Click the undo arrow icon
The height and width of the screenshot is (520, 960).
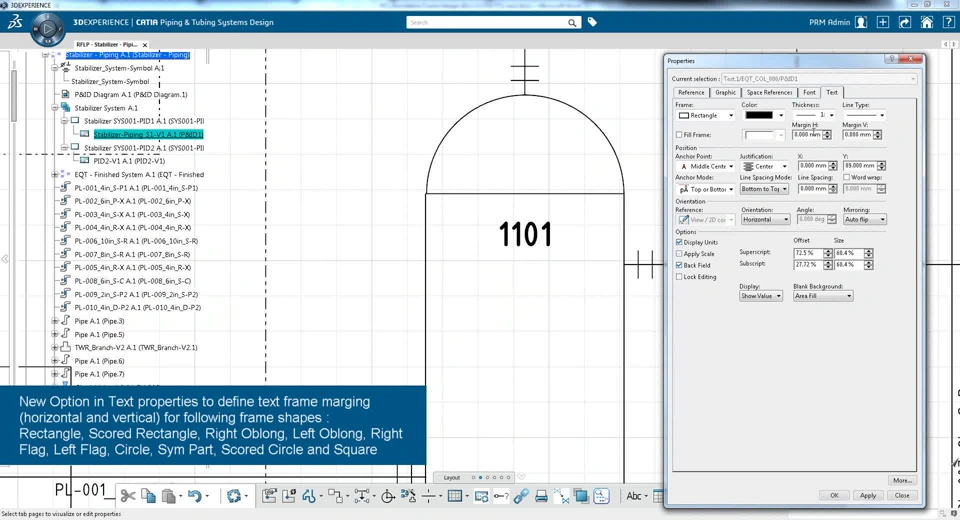coord(195,496)
